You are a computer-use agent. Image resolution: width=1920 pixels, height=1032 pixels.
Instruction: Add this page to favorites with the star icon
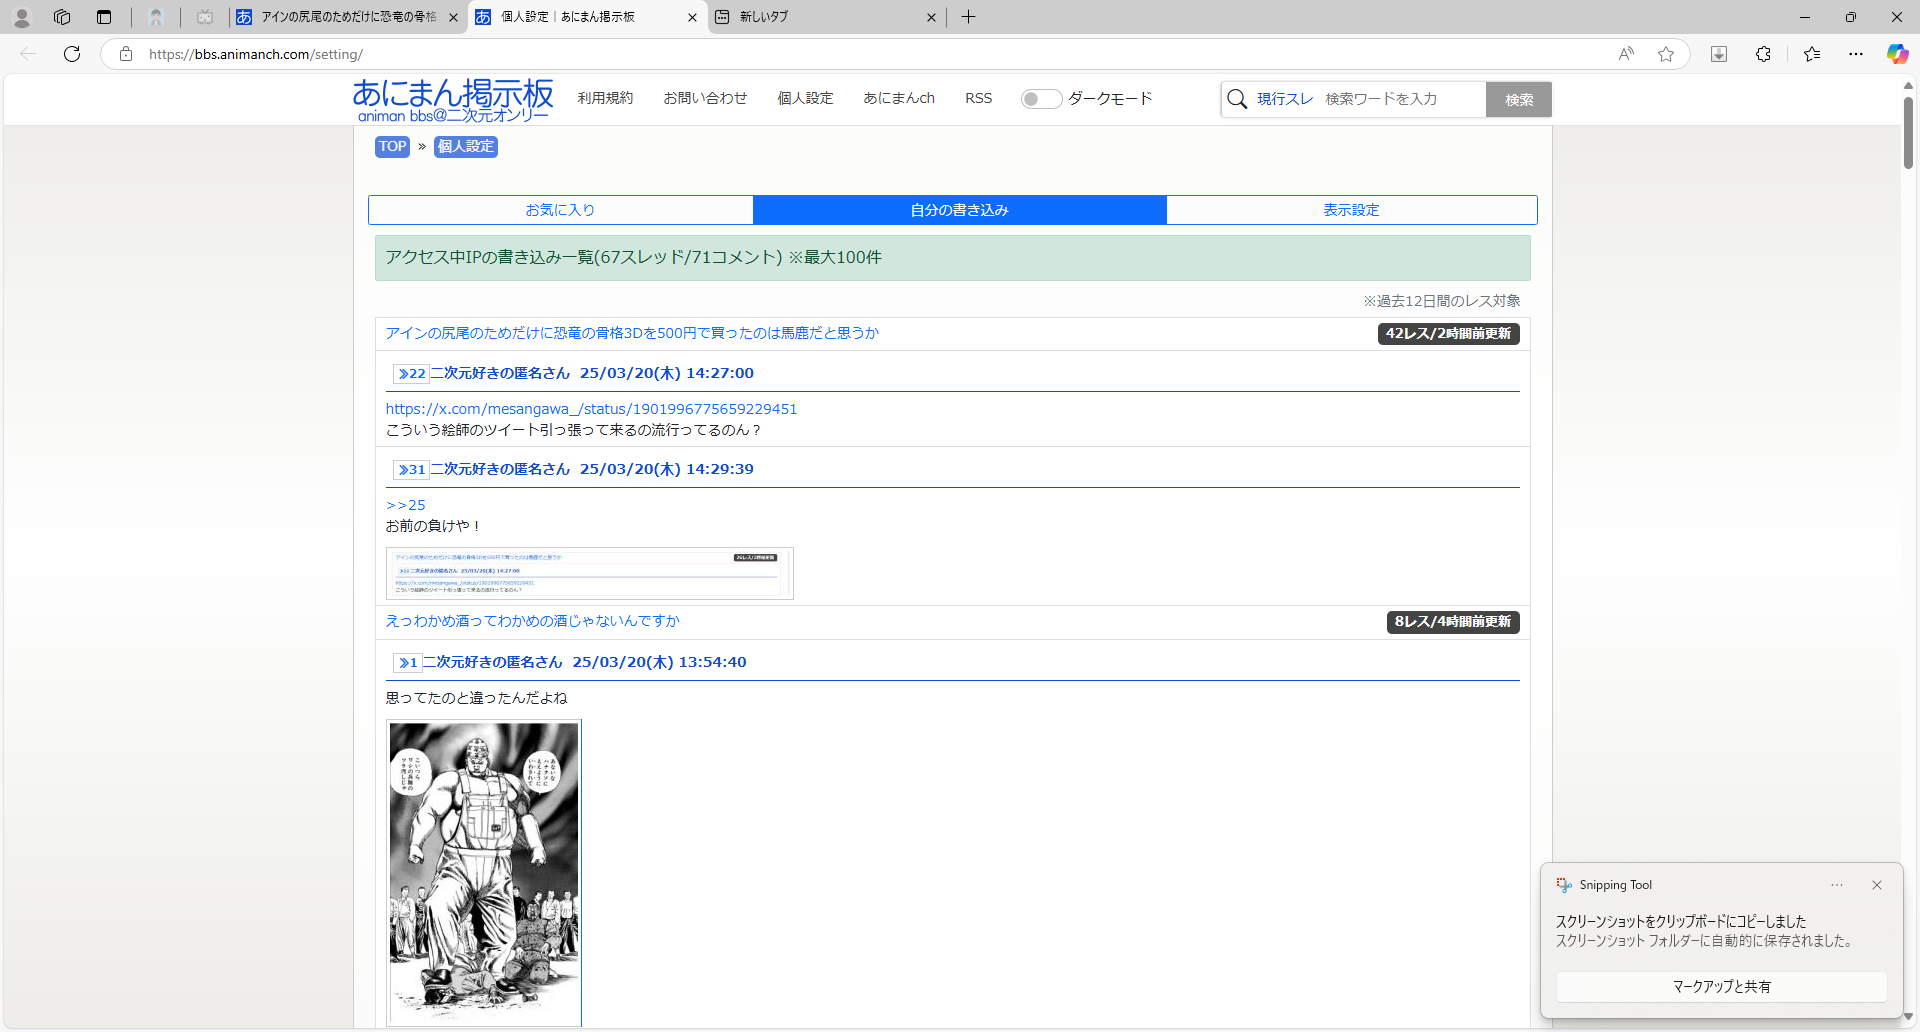point(1666,54)
